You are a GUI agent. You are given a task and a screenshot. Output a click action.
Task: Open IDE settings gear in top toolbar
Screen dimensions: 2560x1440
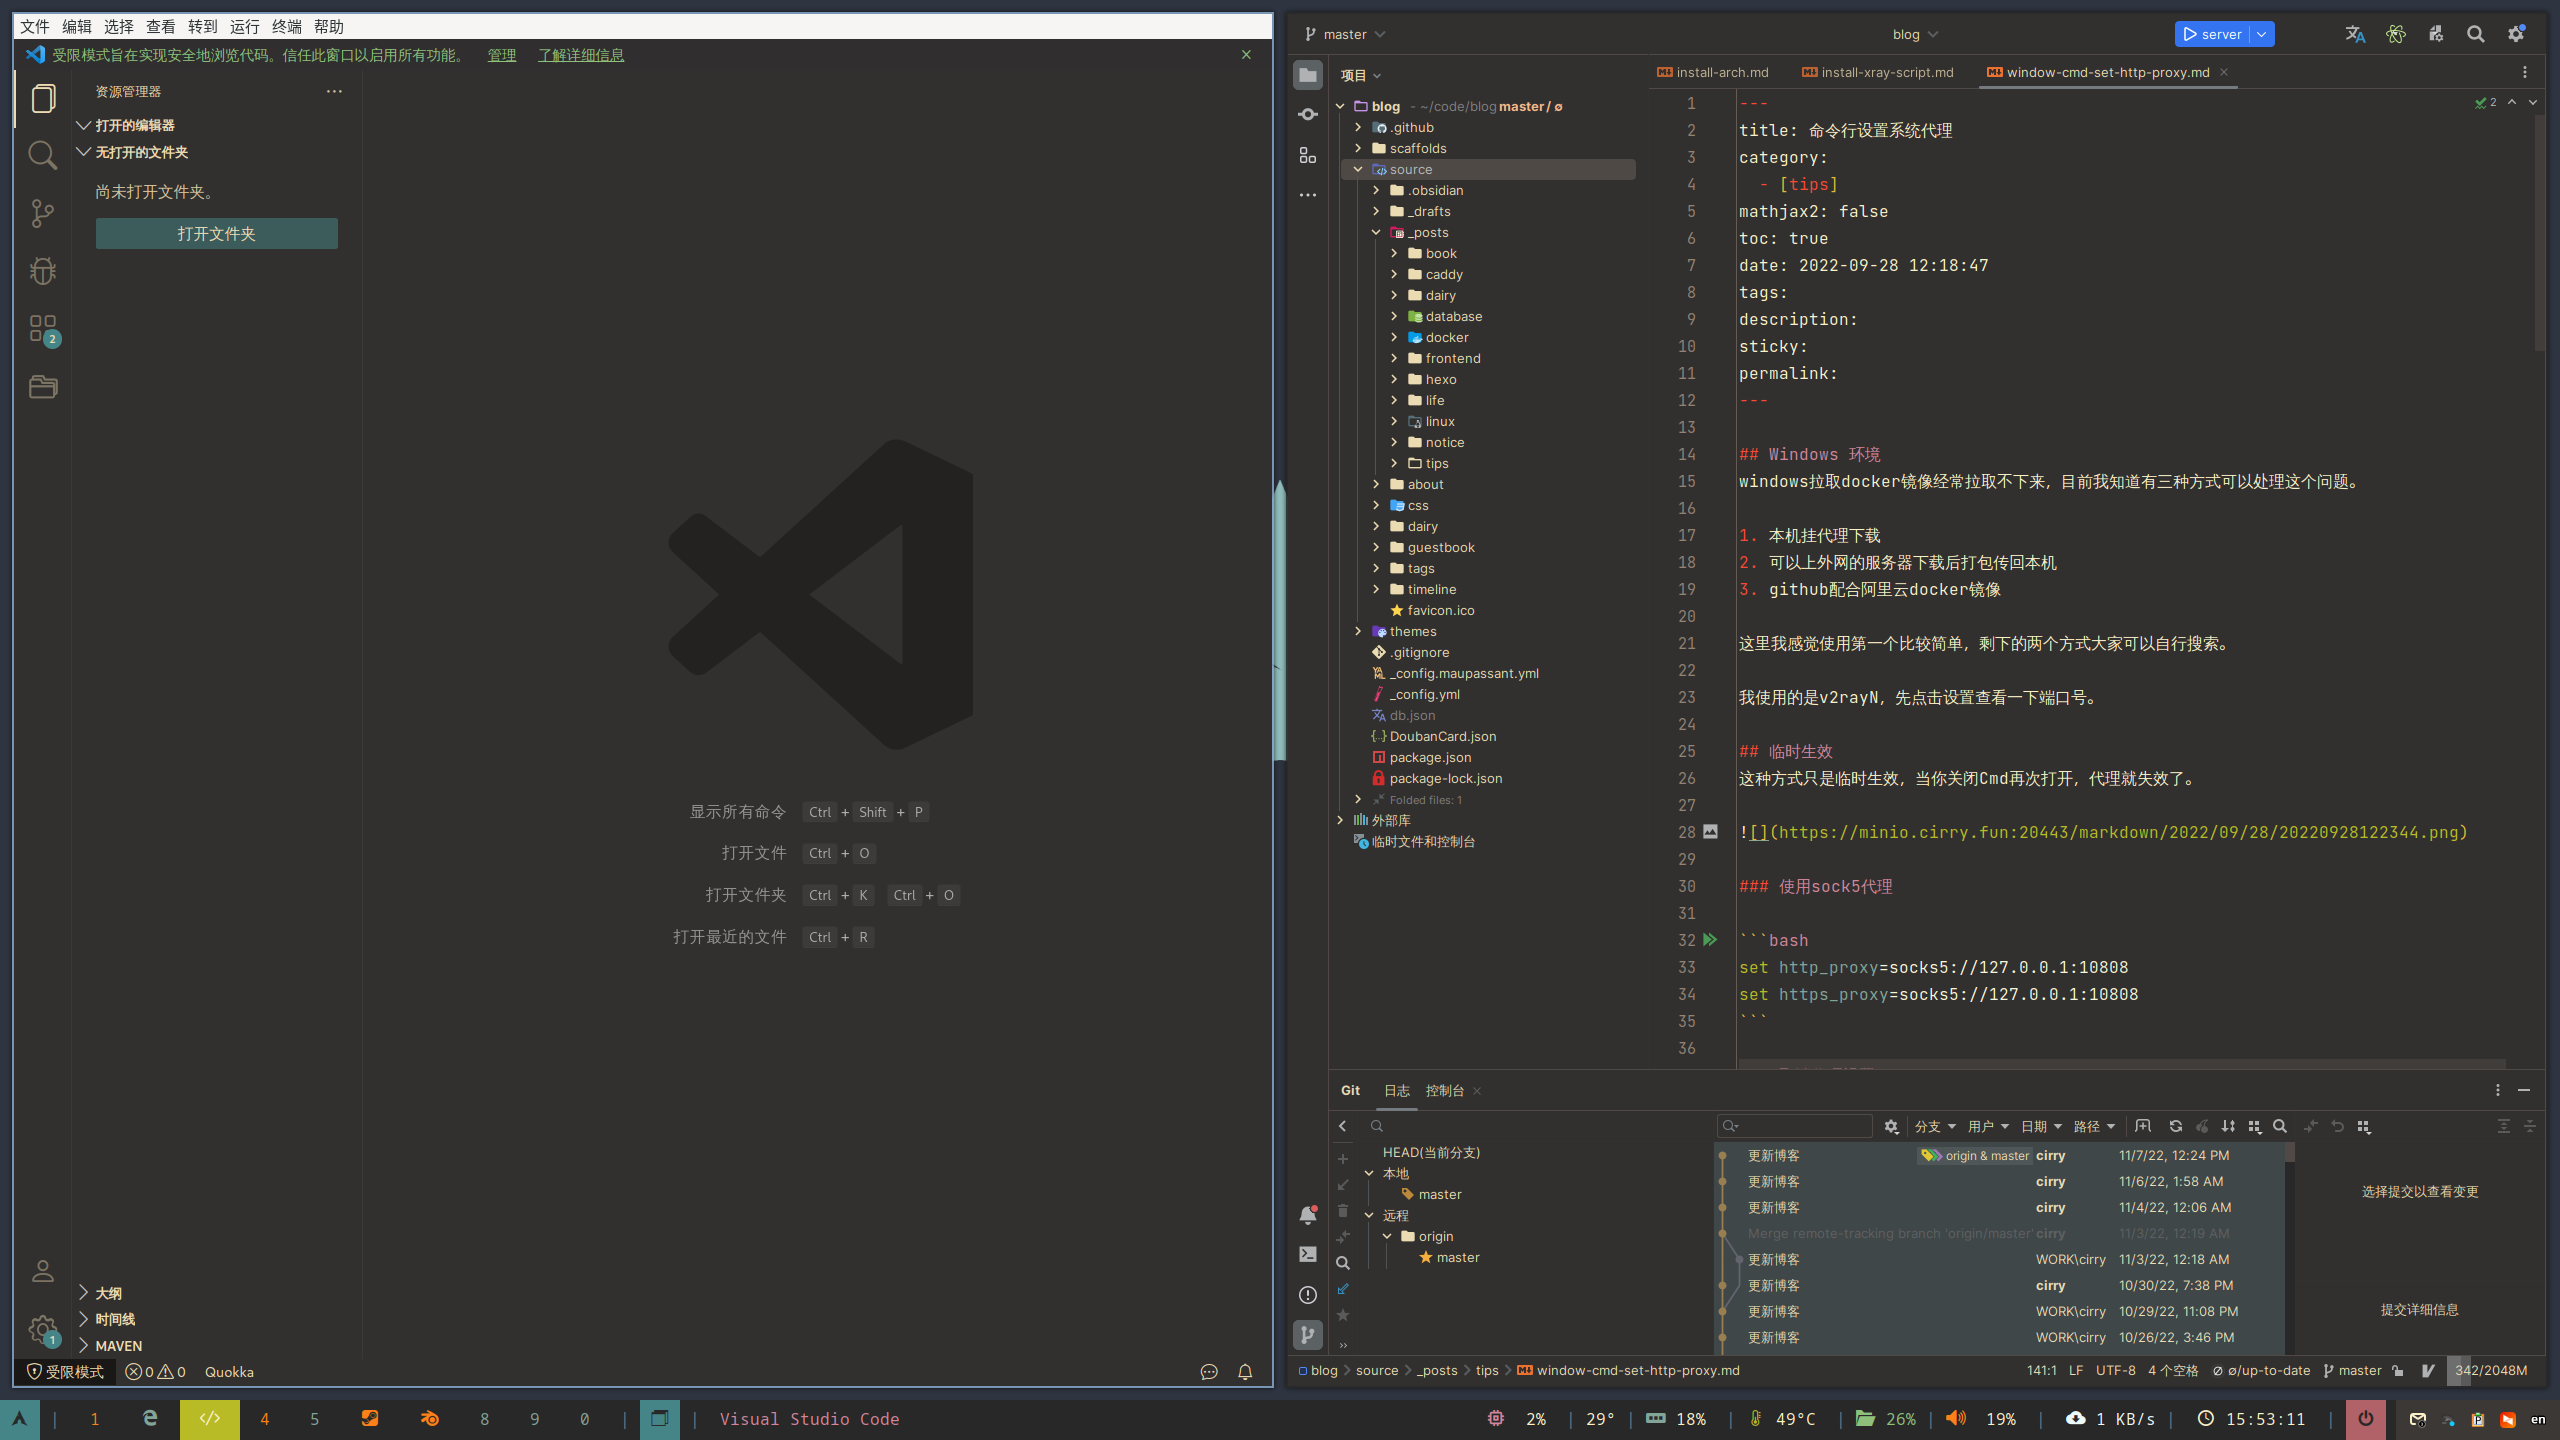[x=2516, y=34]
